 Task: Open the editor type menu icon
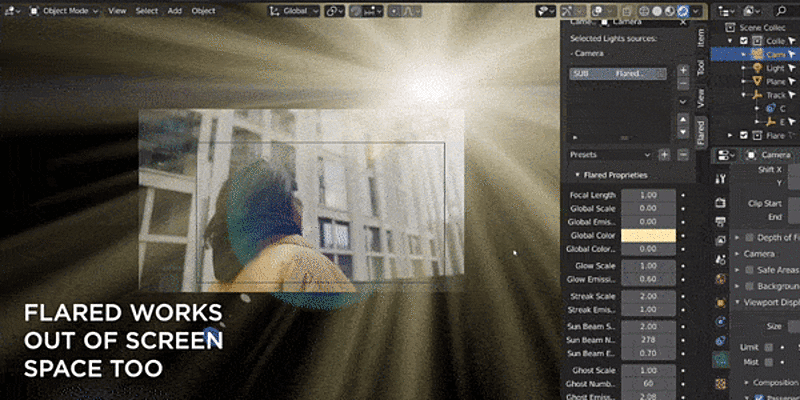click(x=12, y=11)
